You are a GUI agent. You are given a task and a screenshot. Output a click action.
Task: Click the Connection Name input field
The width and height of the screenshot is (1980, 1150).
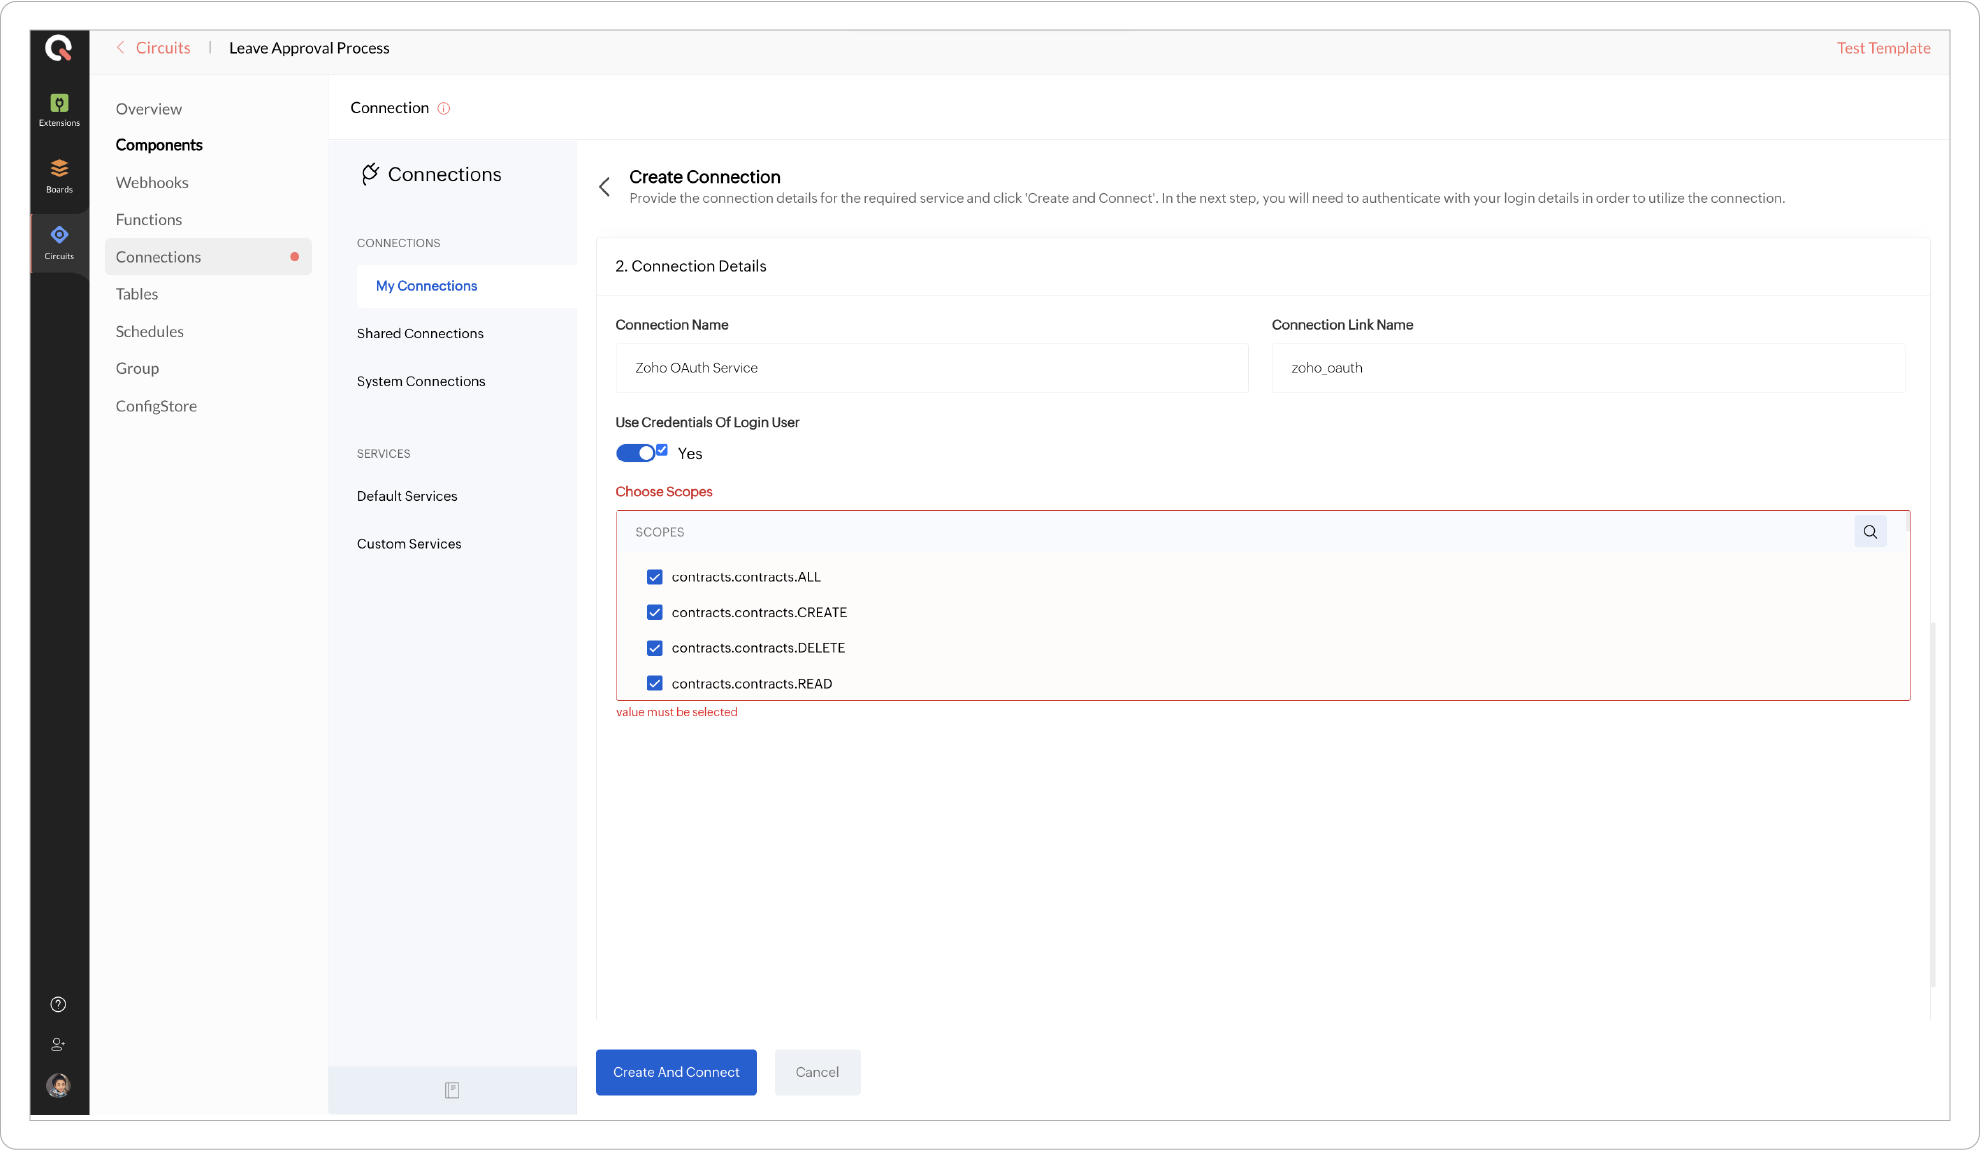[x=931, y=368]
